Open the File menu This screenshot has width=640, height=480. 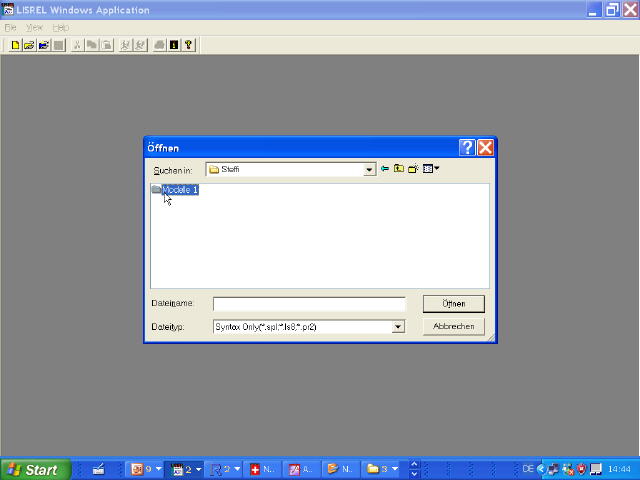(x=11, y=27)
